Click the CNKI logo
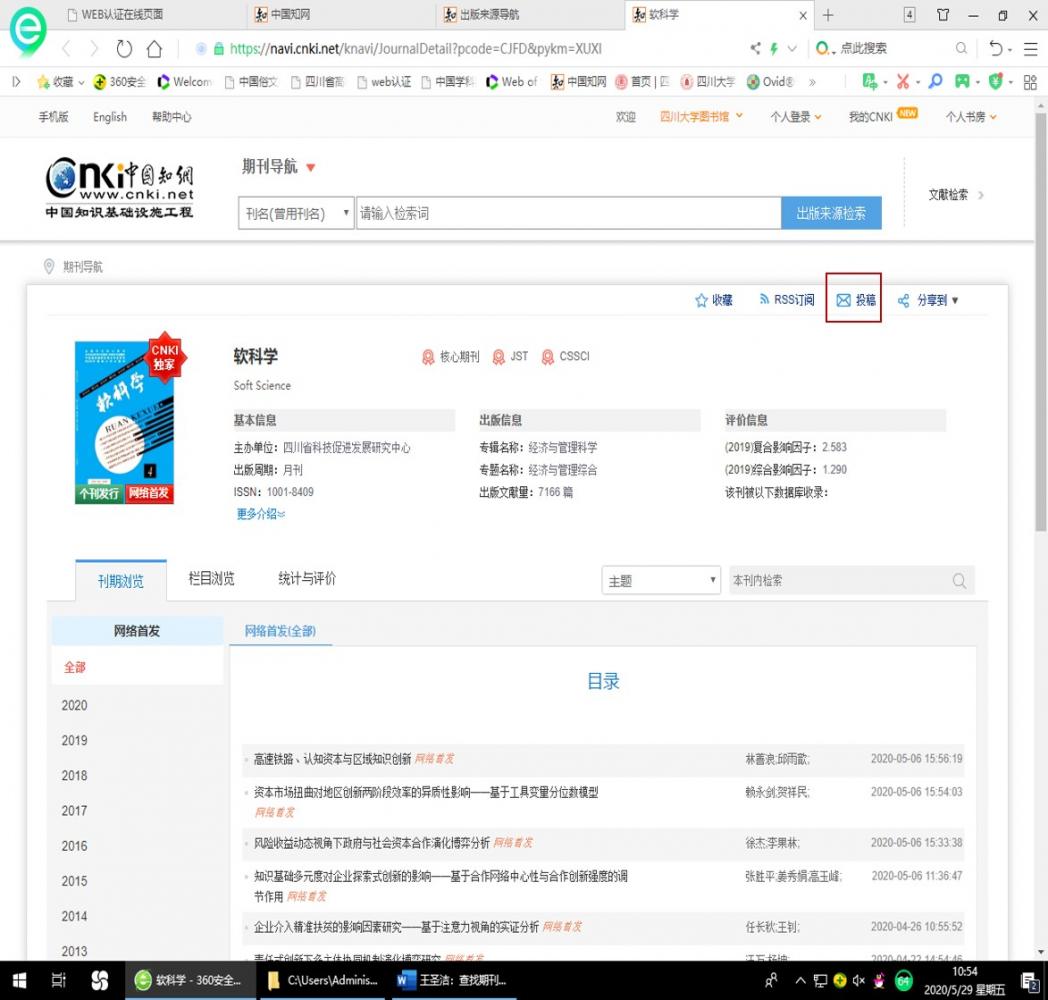The image size is (1048, 1000). pyautogui.click(x=120, y=187)
